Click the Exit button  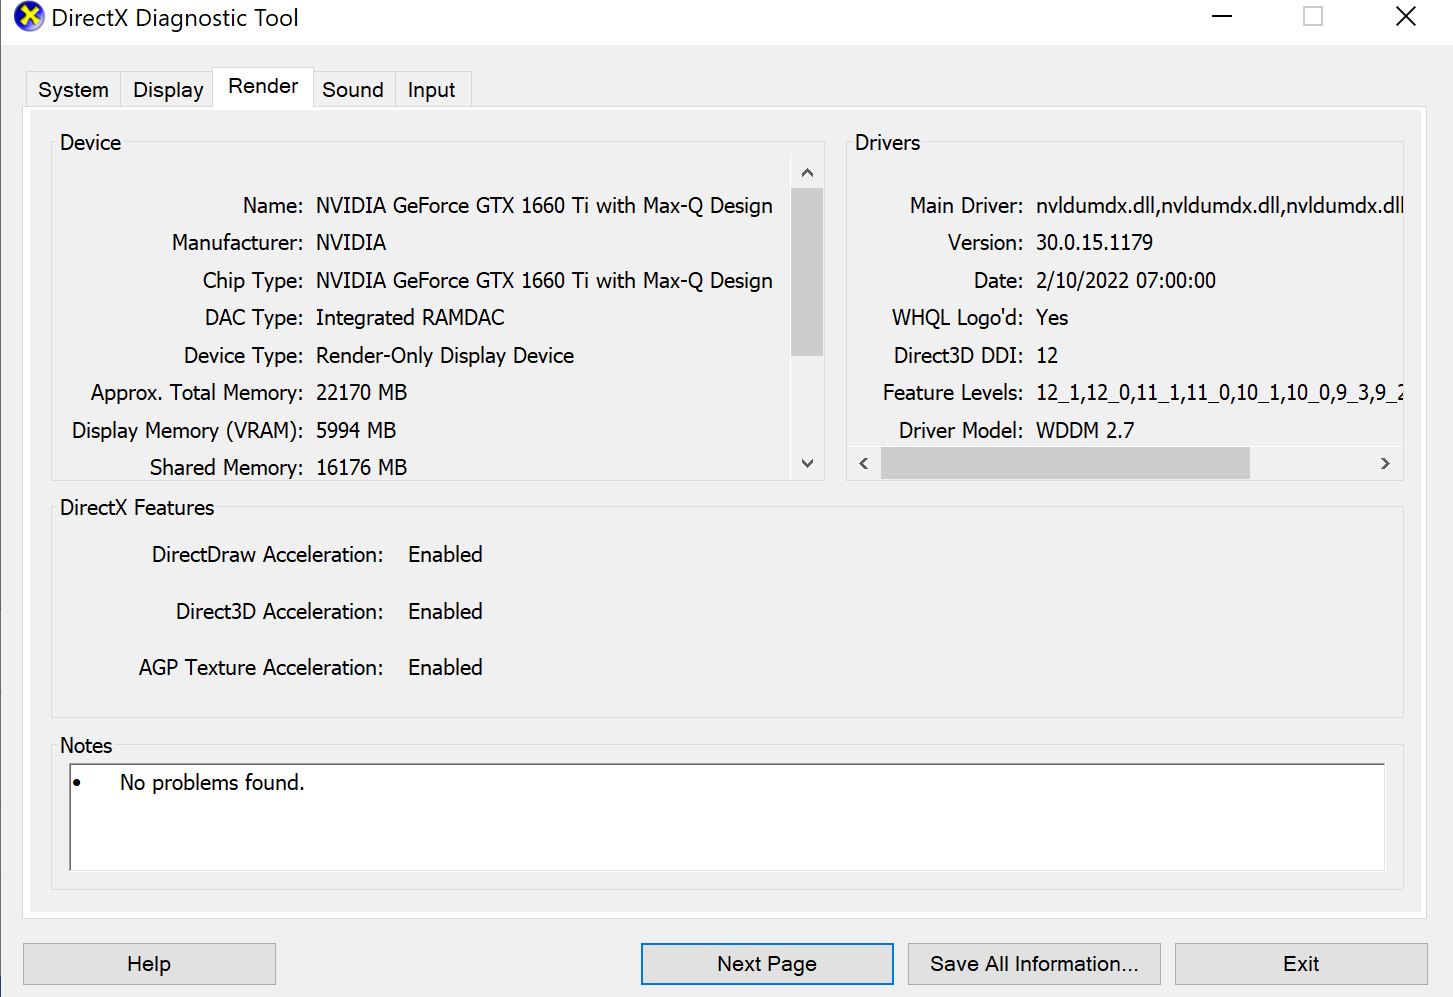coord(1301,964)
